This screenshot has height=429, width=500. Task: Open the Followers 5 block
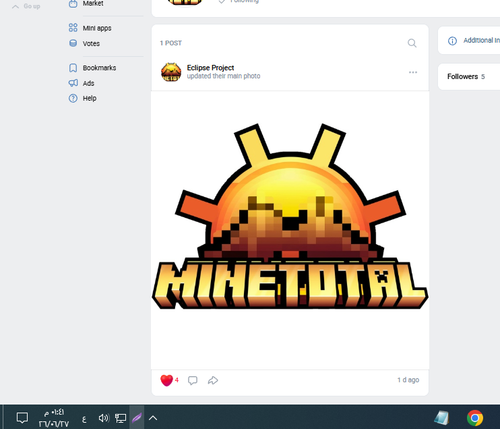[x=469, y=77]
